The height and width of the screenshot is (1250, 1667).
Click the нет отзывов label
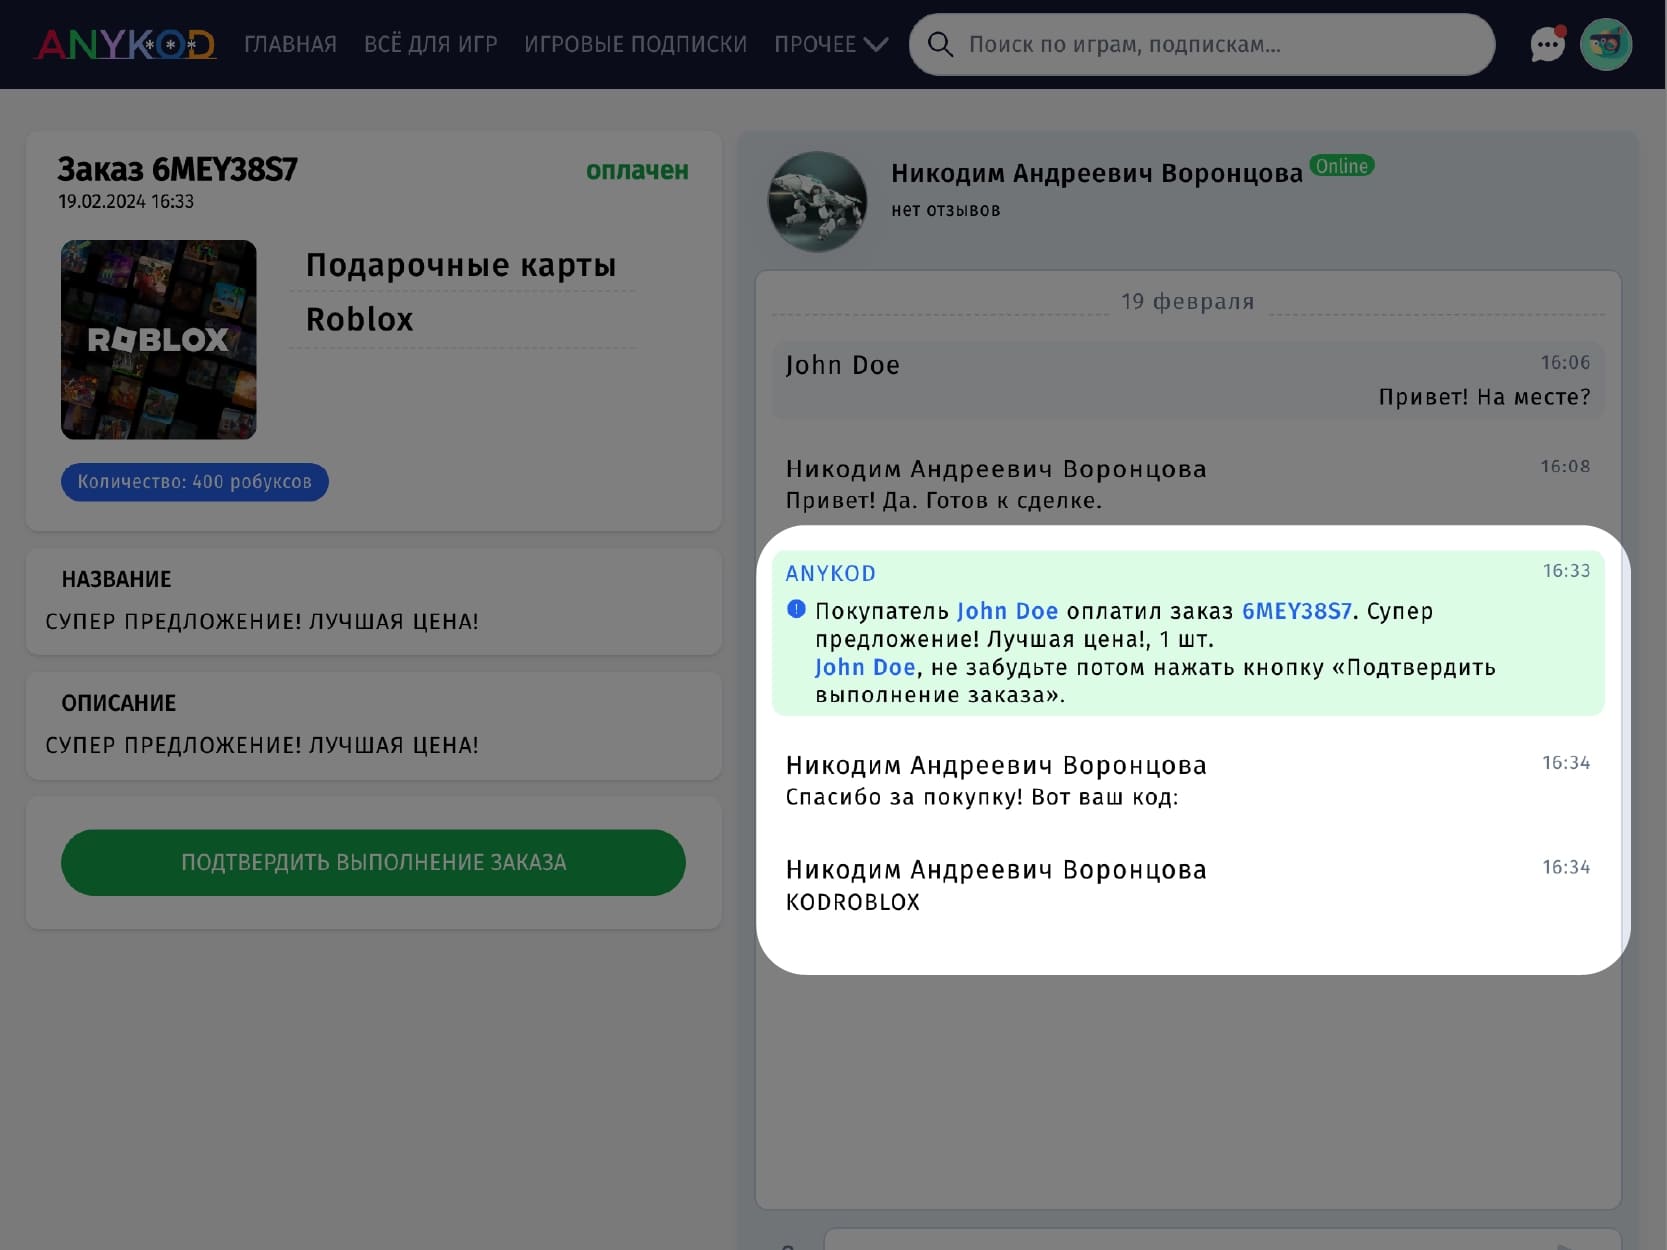(945, 210)
